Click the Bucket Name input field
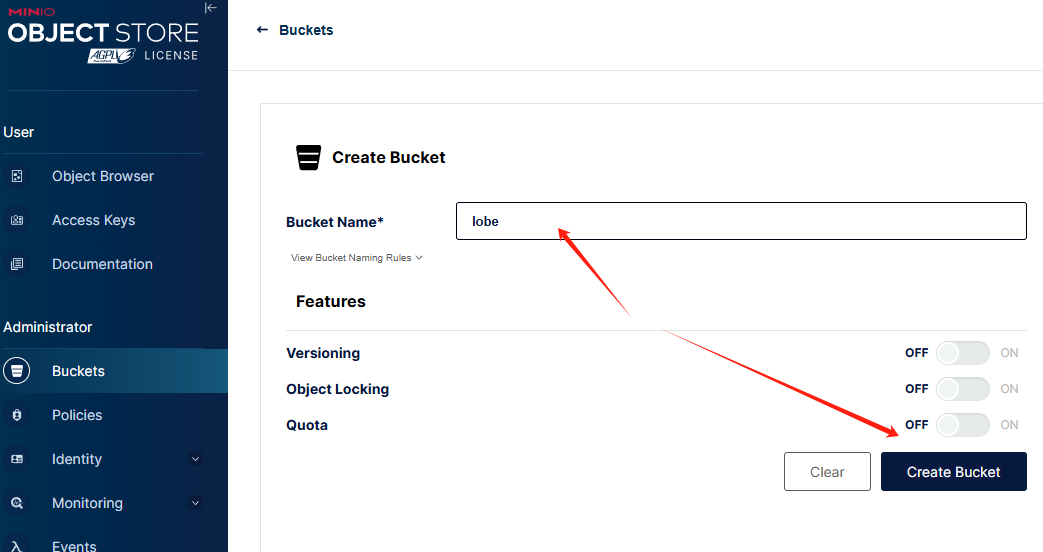Screen dimensions: 1043x552 click(x=741, y=221)
